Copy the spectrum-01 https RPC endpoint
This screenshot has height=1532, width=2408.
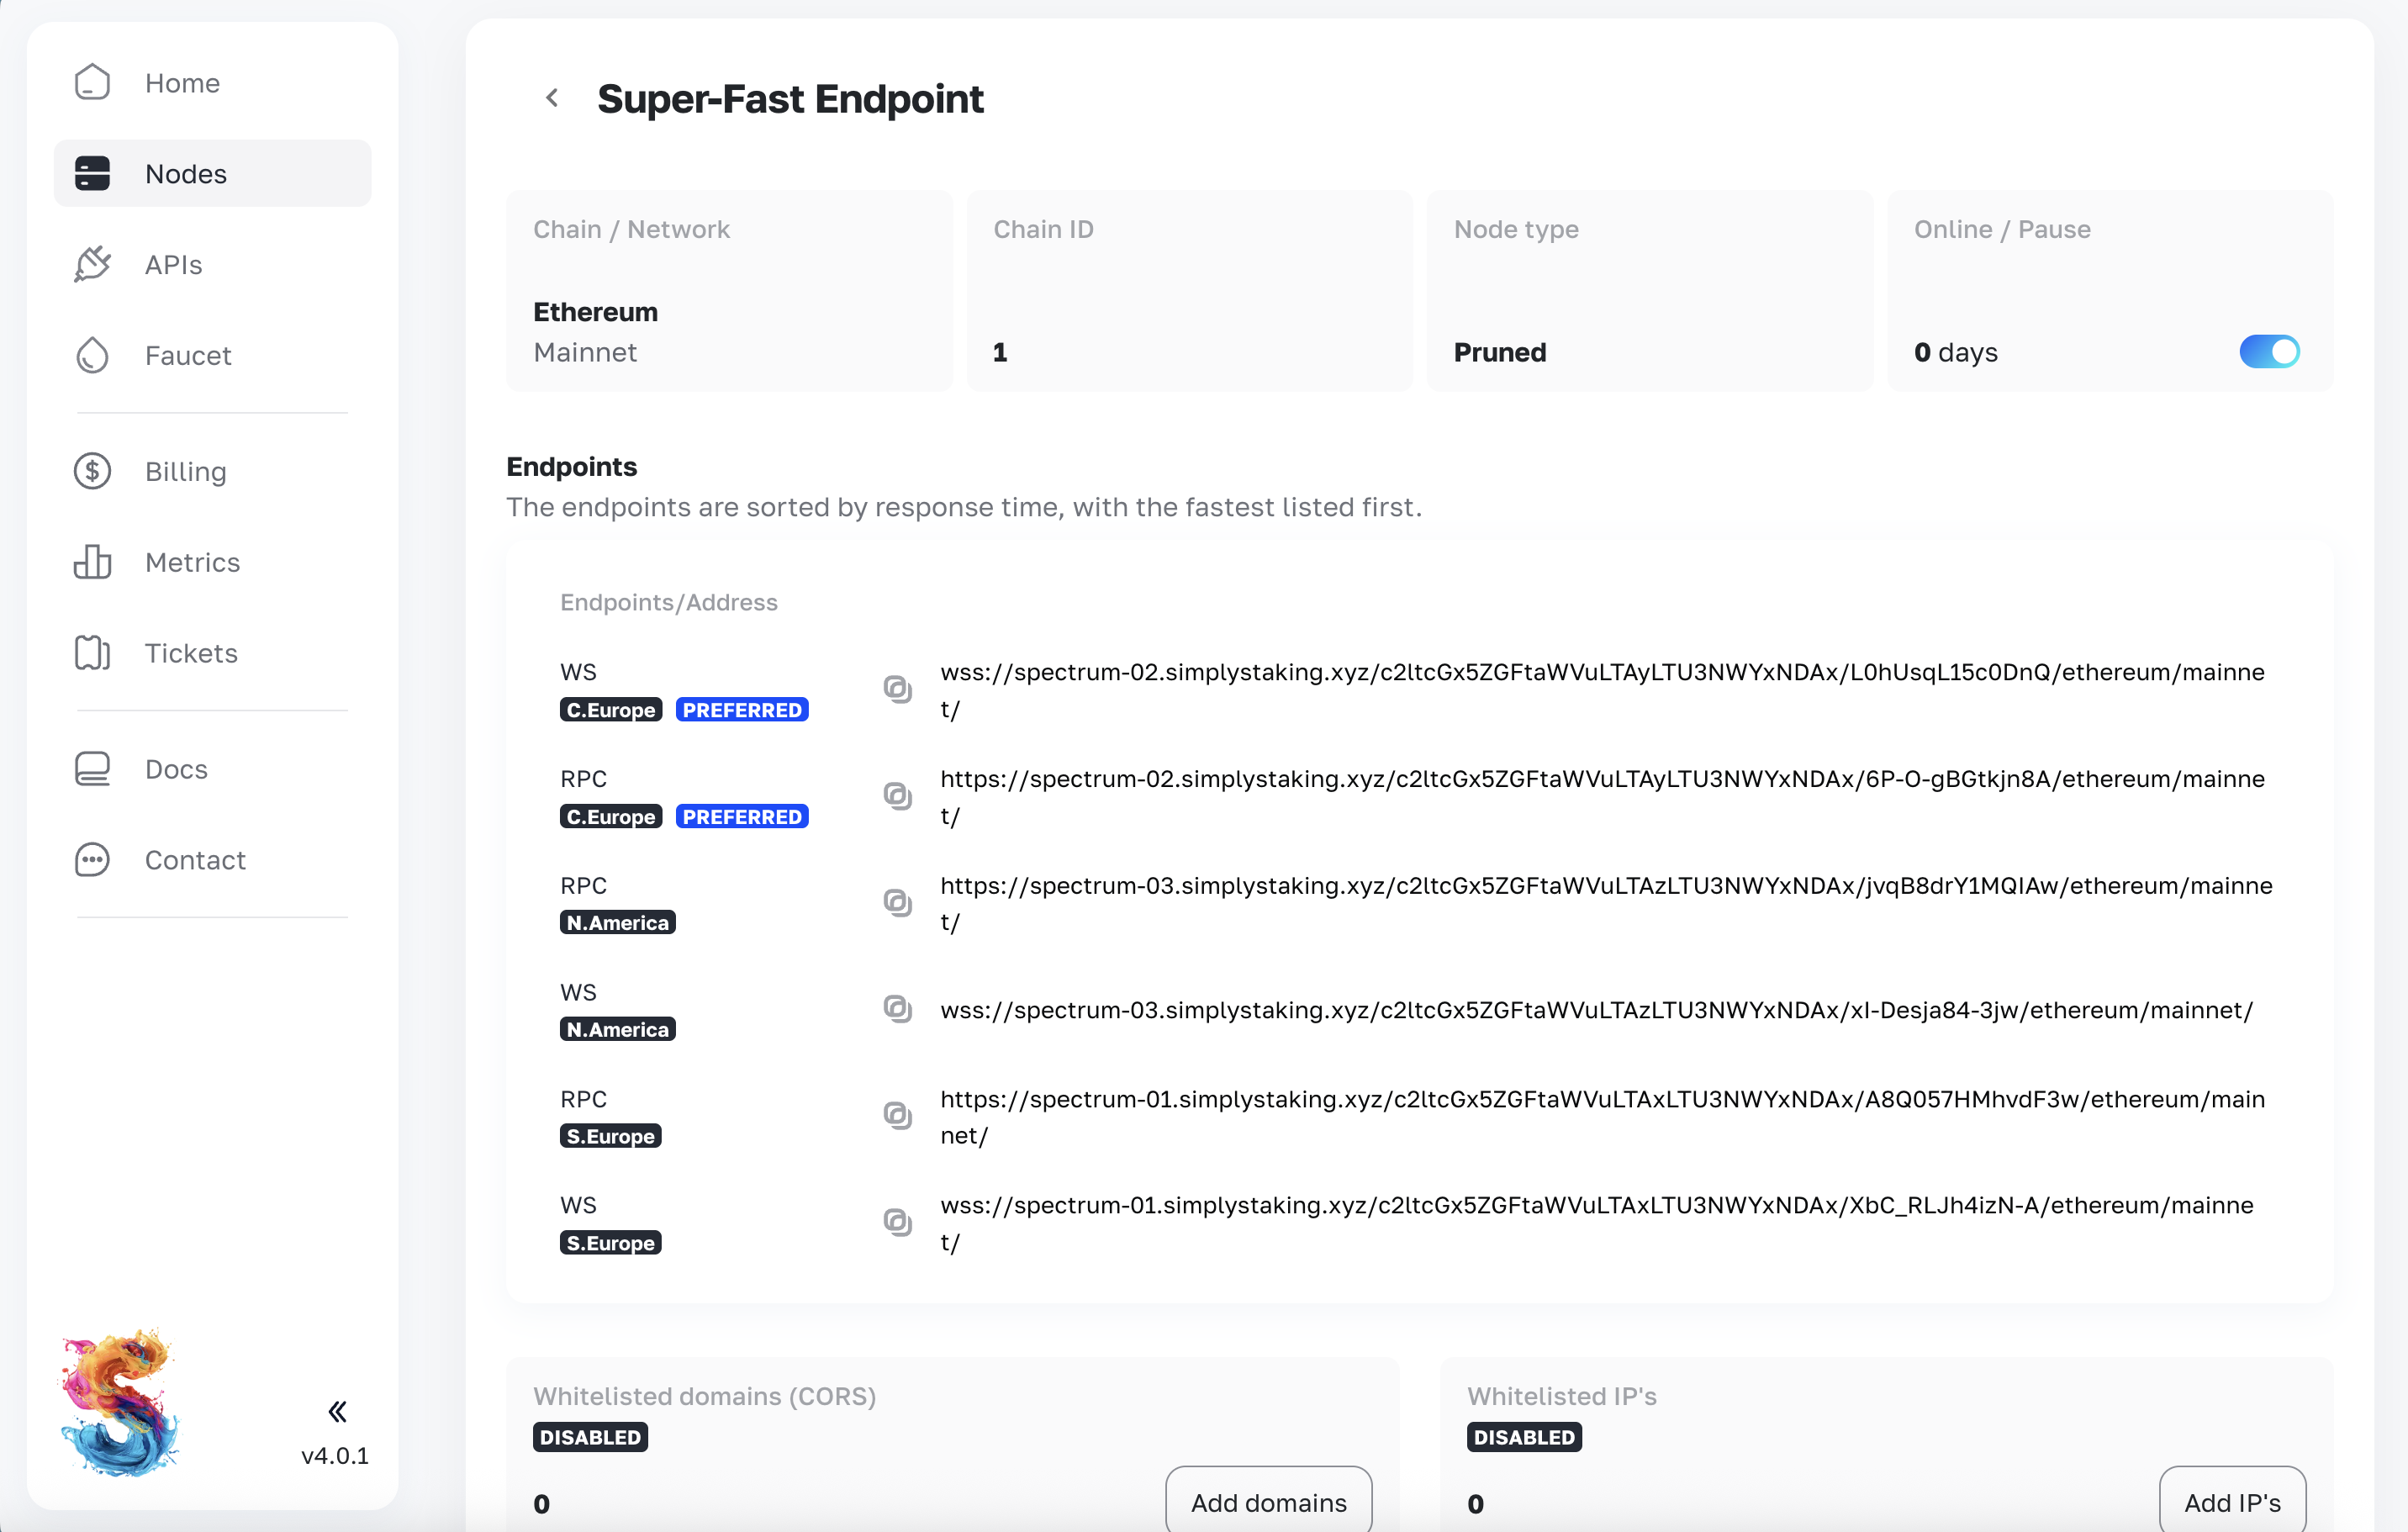pos(897,1116)
